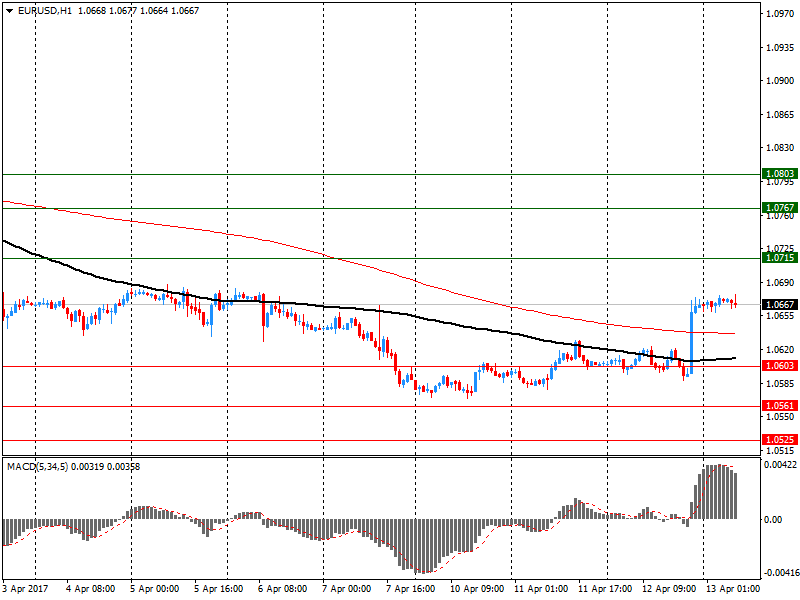Image resolution: width=800 pixels, height=600 pixels.
Task: Select the red 1.0525 support level label
Action: (780, 439)
